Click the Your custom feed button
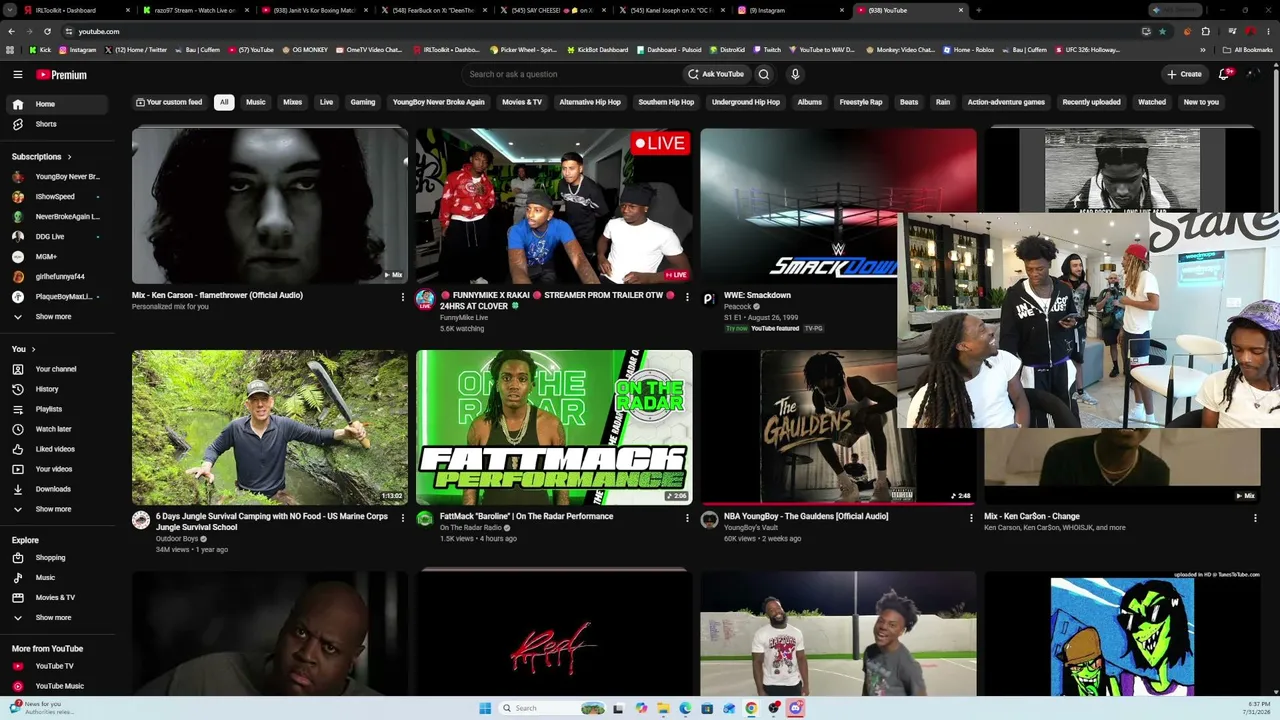Screen dimensions: 1280x720 click(x=169, y=102)
